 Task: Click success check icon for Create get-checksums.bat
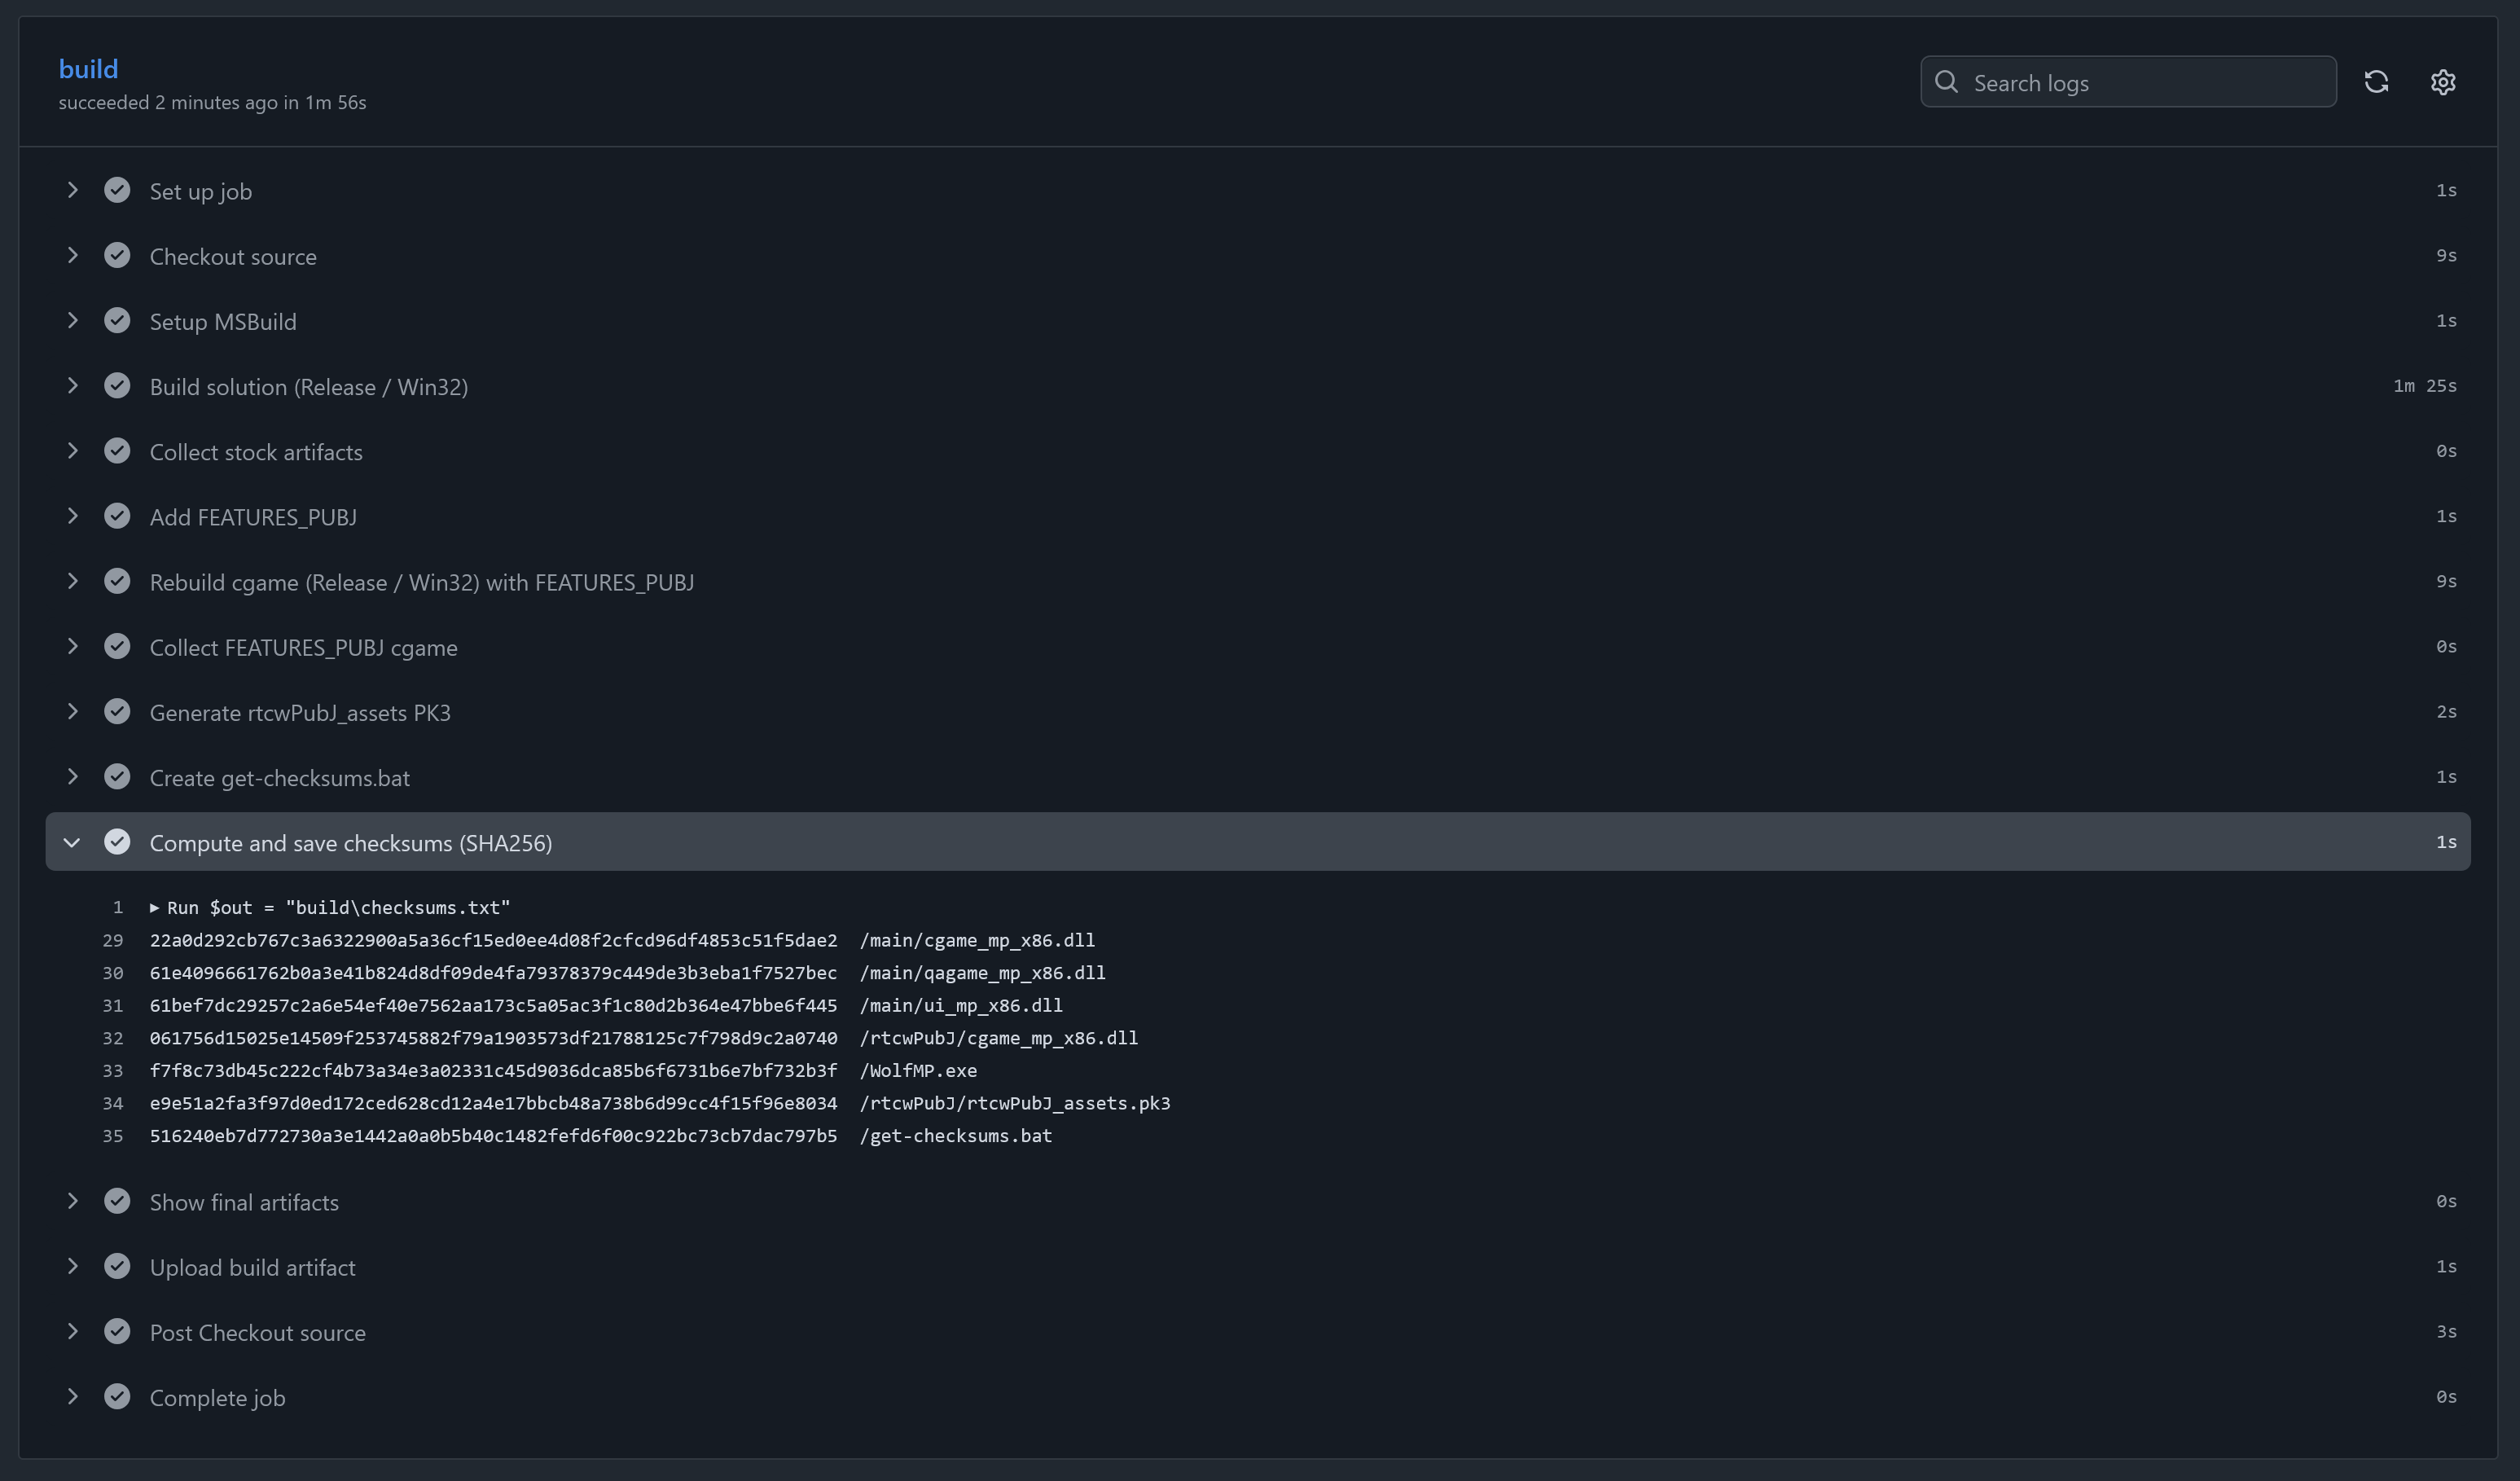pyautogui.click(x=117, y=776)
